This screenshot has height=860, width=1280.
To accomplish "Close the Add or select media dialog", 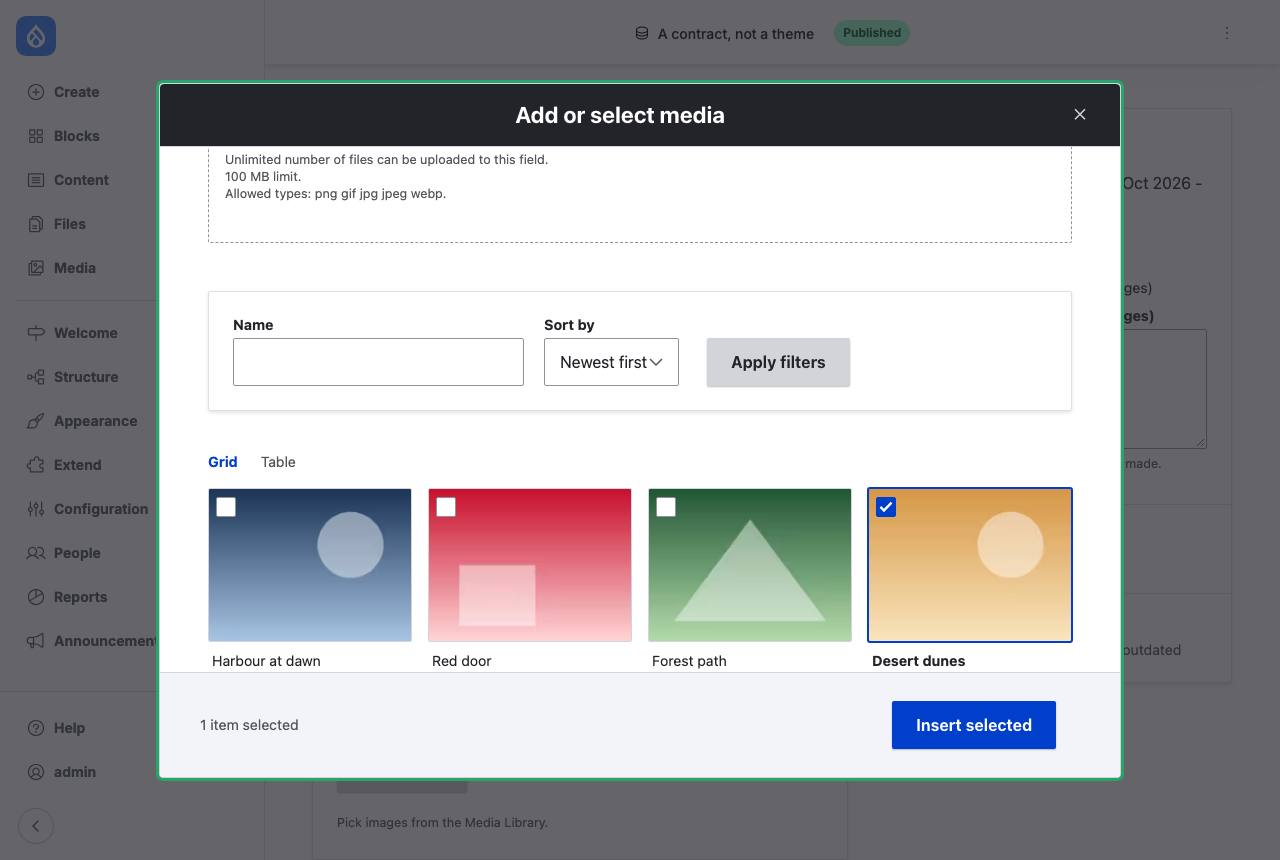I will [x=1080, y=115].
